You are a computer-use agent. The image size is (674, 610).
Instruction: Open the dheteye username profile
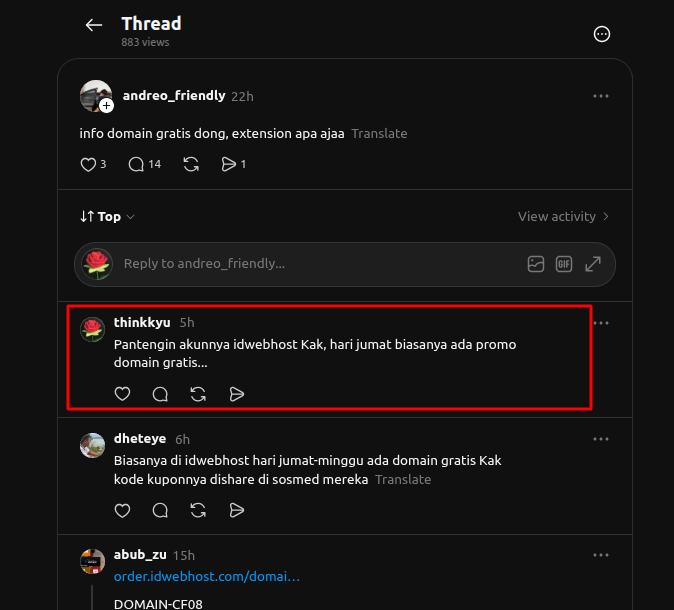tap(140, 438)
